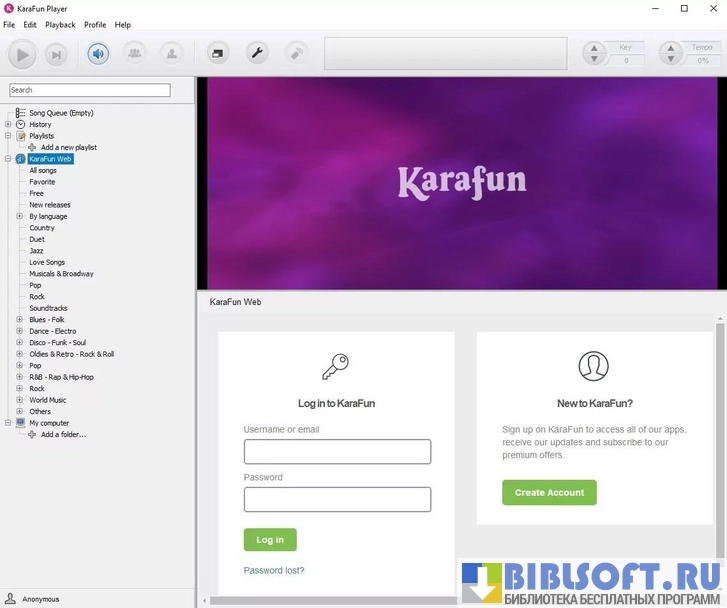Open the Profile menu
The width and height of the screenshot is (727, 608).
(x=95, y=24)
